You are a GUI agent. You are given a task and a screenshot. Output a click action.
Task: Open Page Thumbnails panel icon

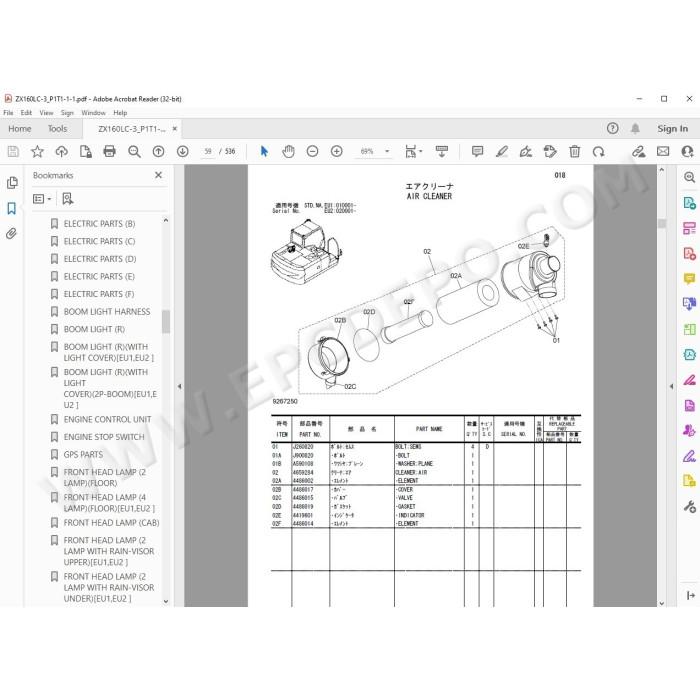tap(12, 183)
